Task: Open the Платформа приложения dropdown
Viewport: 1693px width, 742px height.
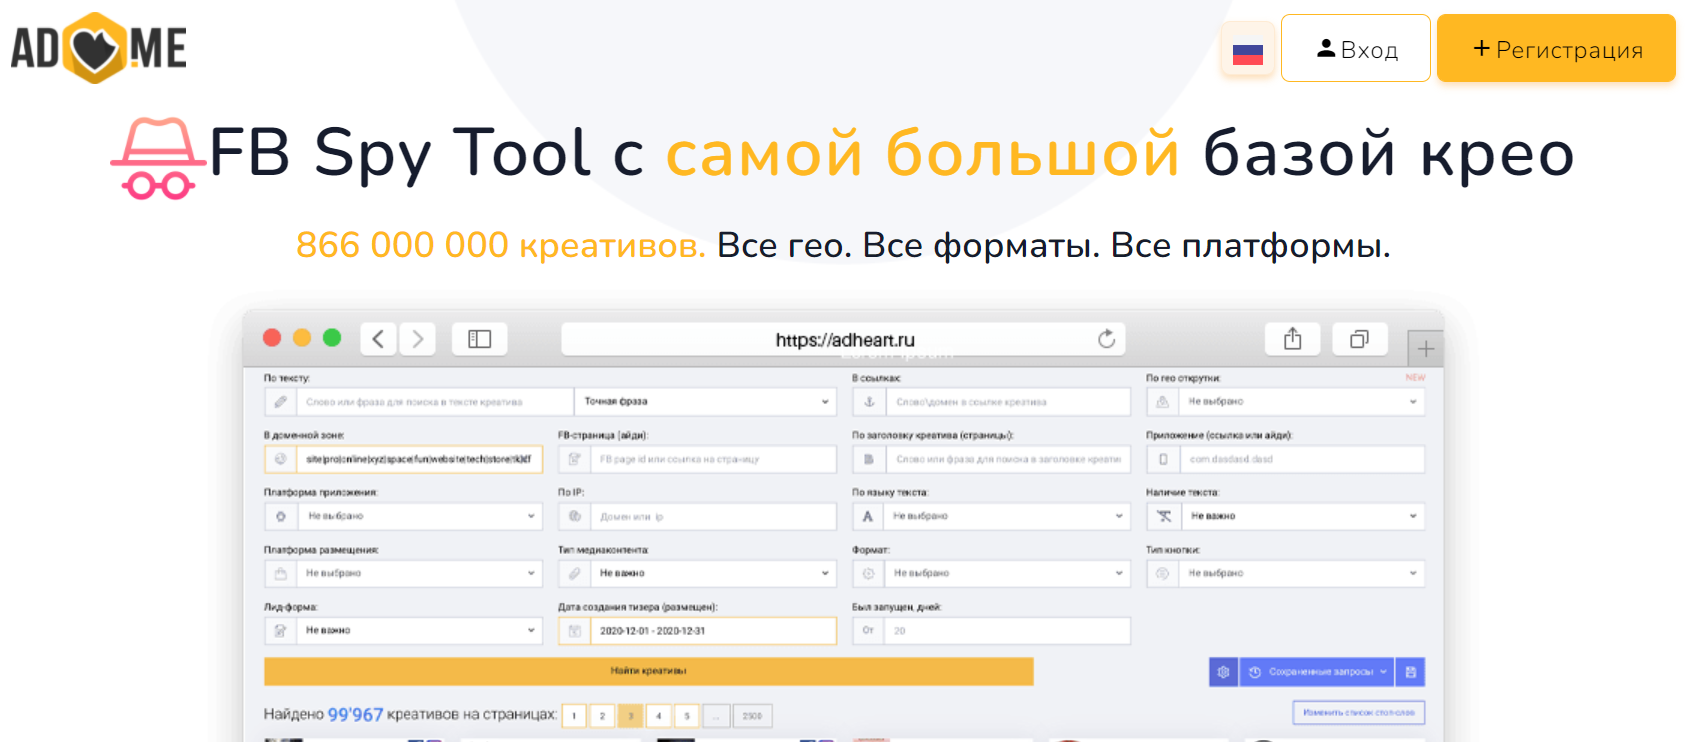Action: [420, 516]
